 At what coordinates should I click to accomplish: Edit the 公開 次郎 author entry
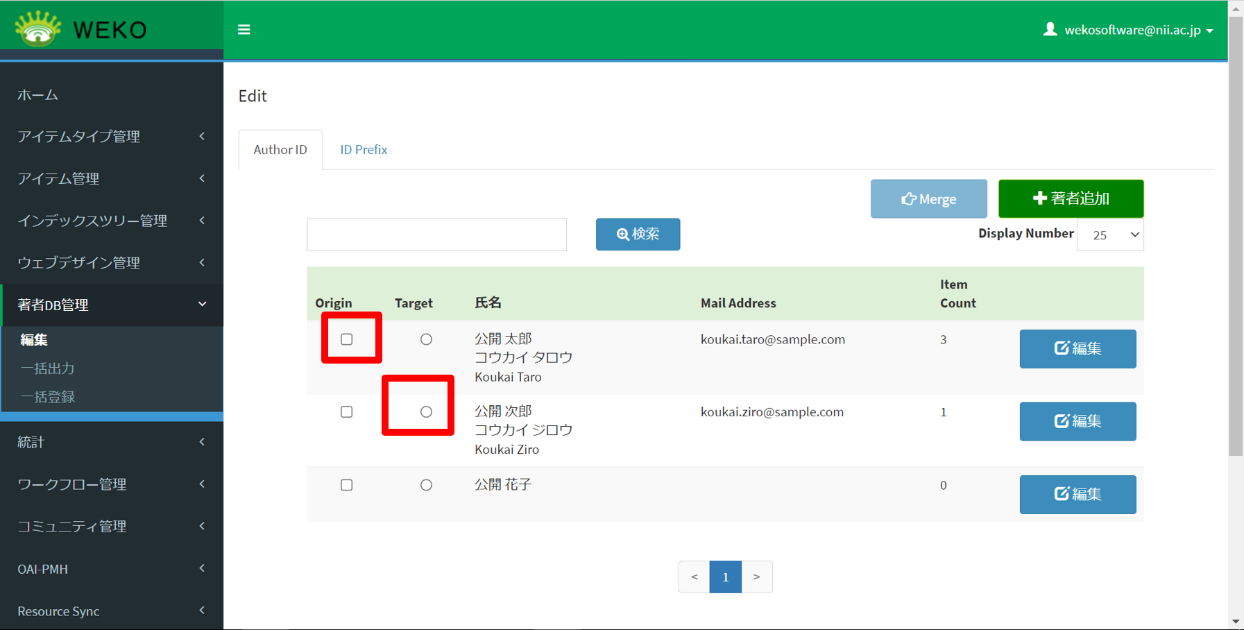1077,421
